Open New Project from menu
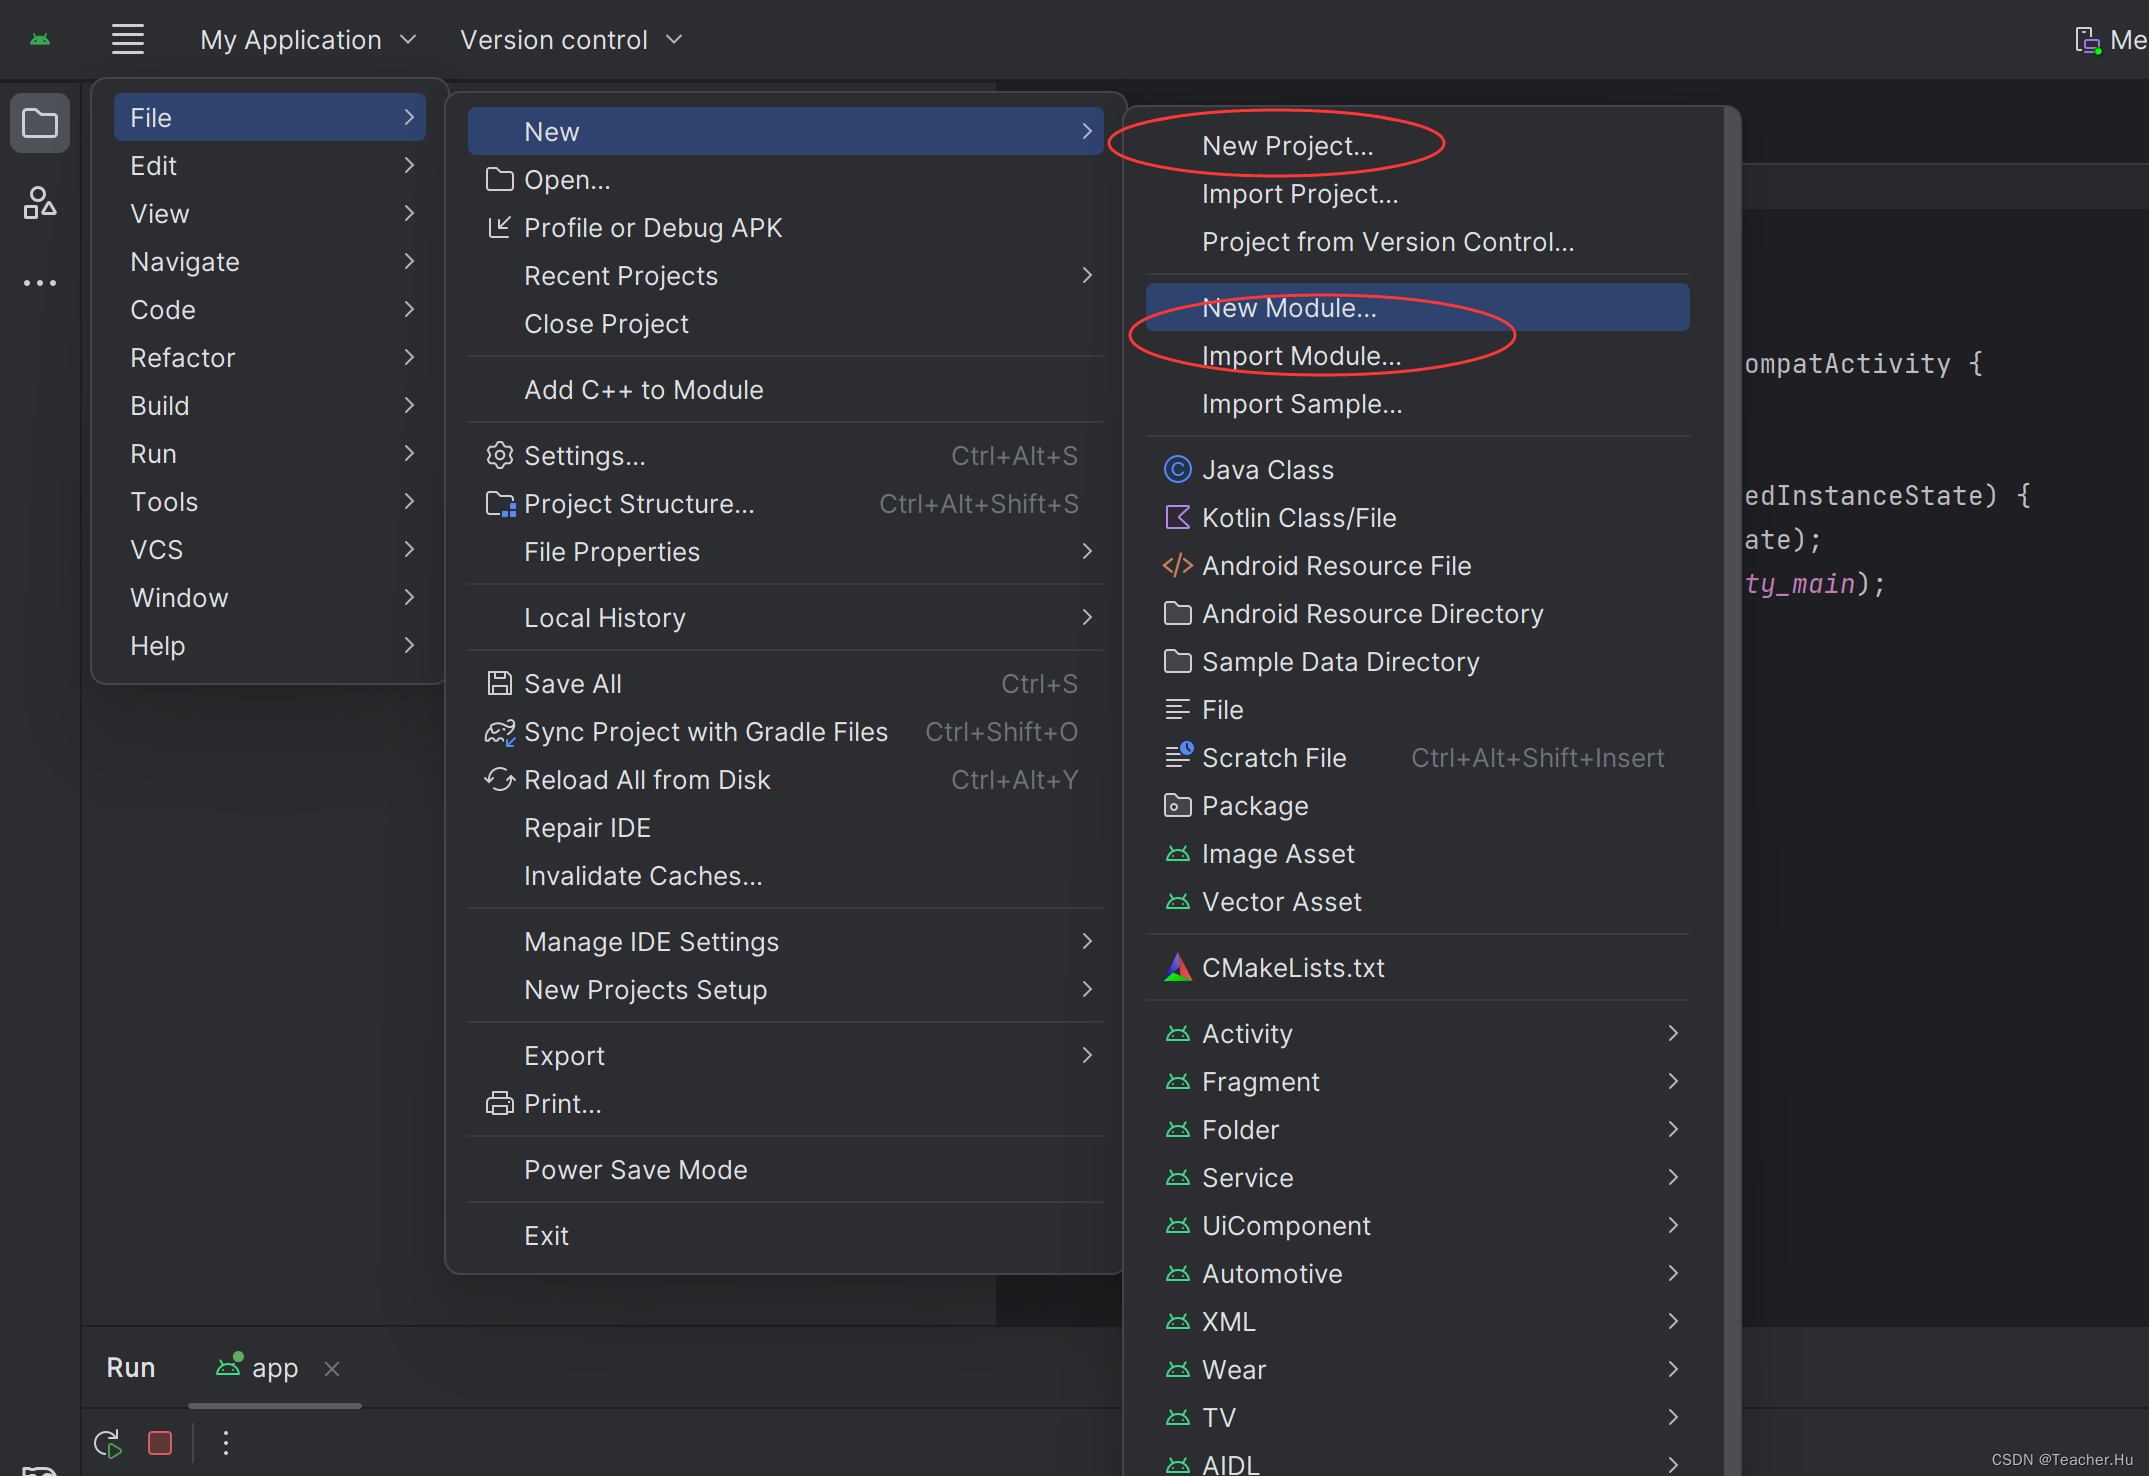This screenshot has height=1476, width=2149. point(1288,145)
